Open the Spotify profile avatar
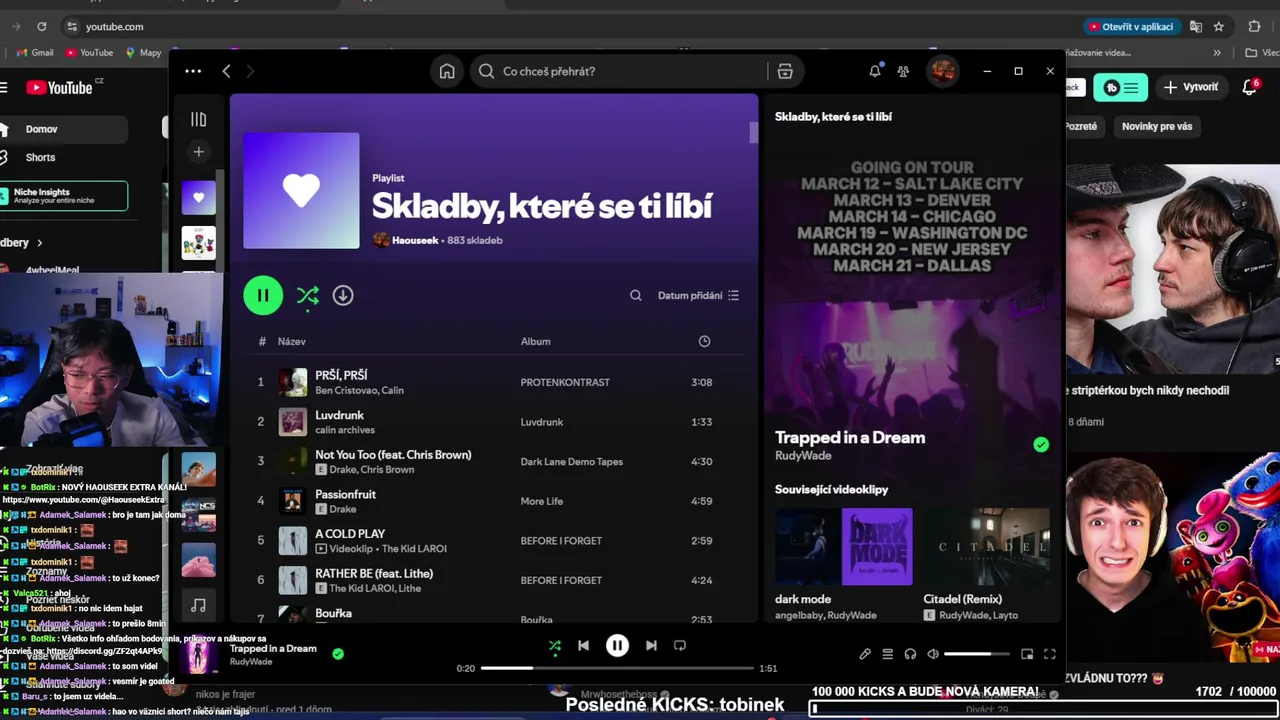The height and width of the screenshot is (720, 1280). (942, 71)
